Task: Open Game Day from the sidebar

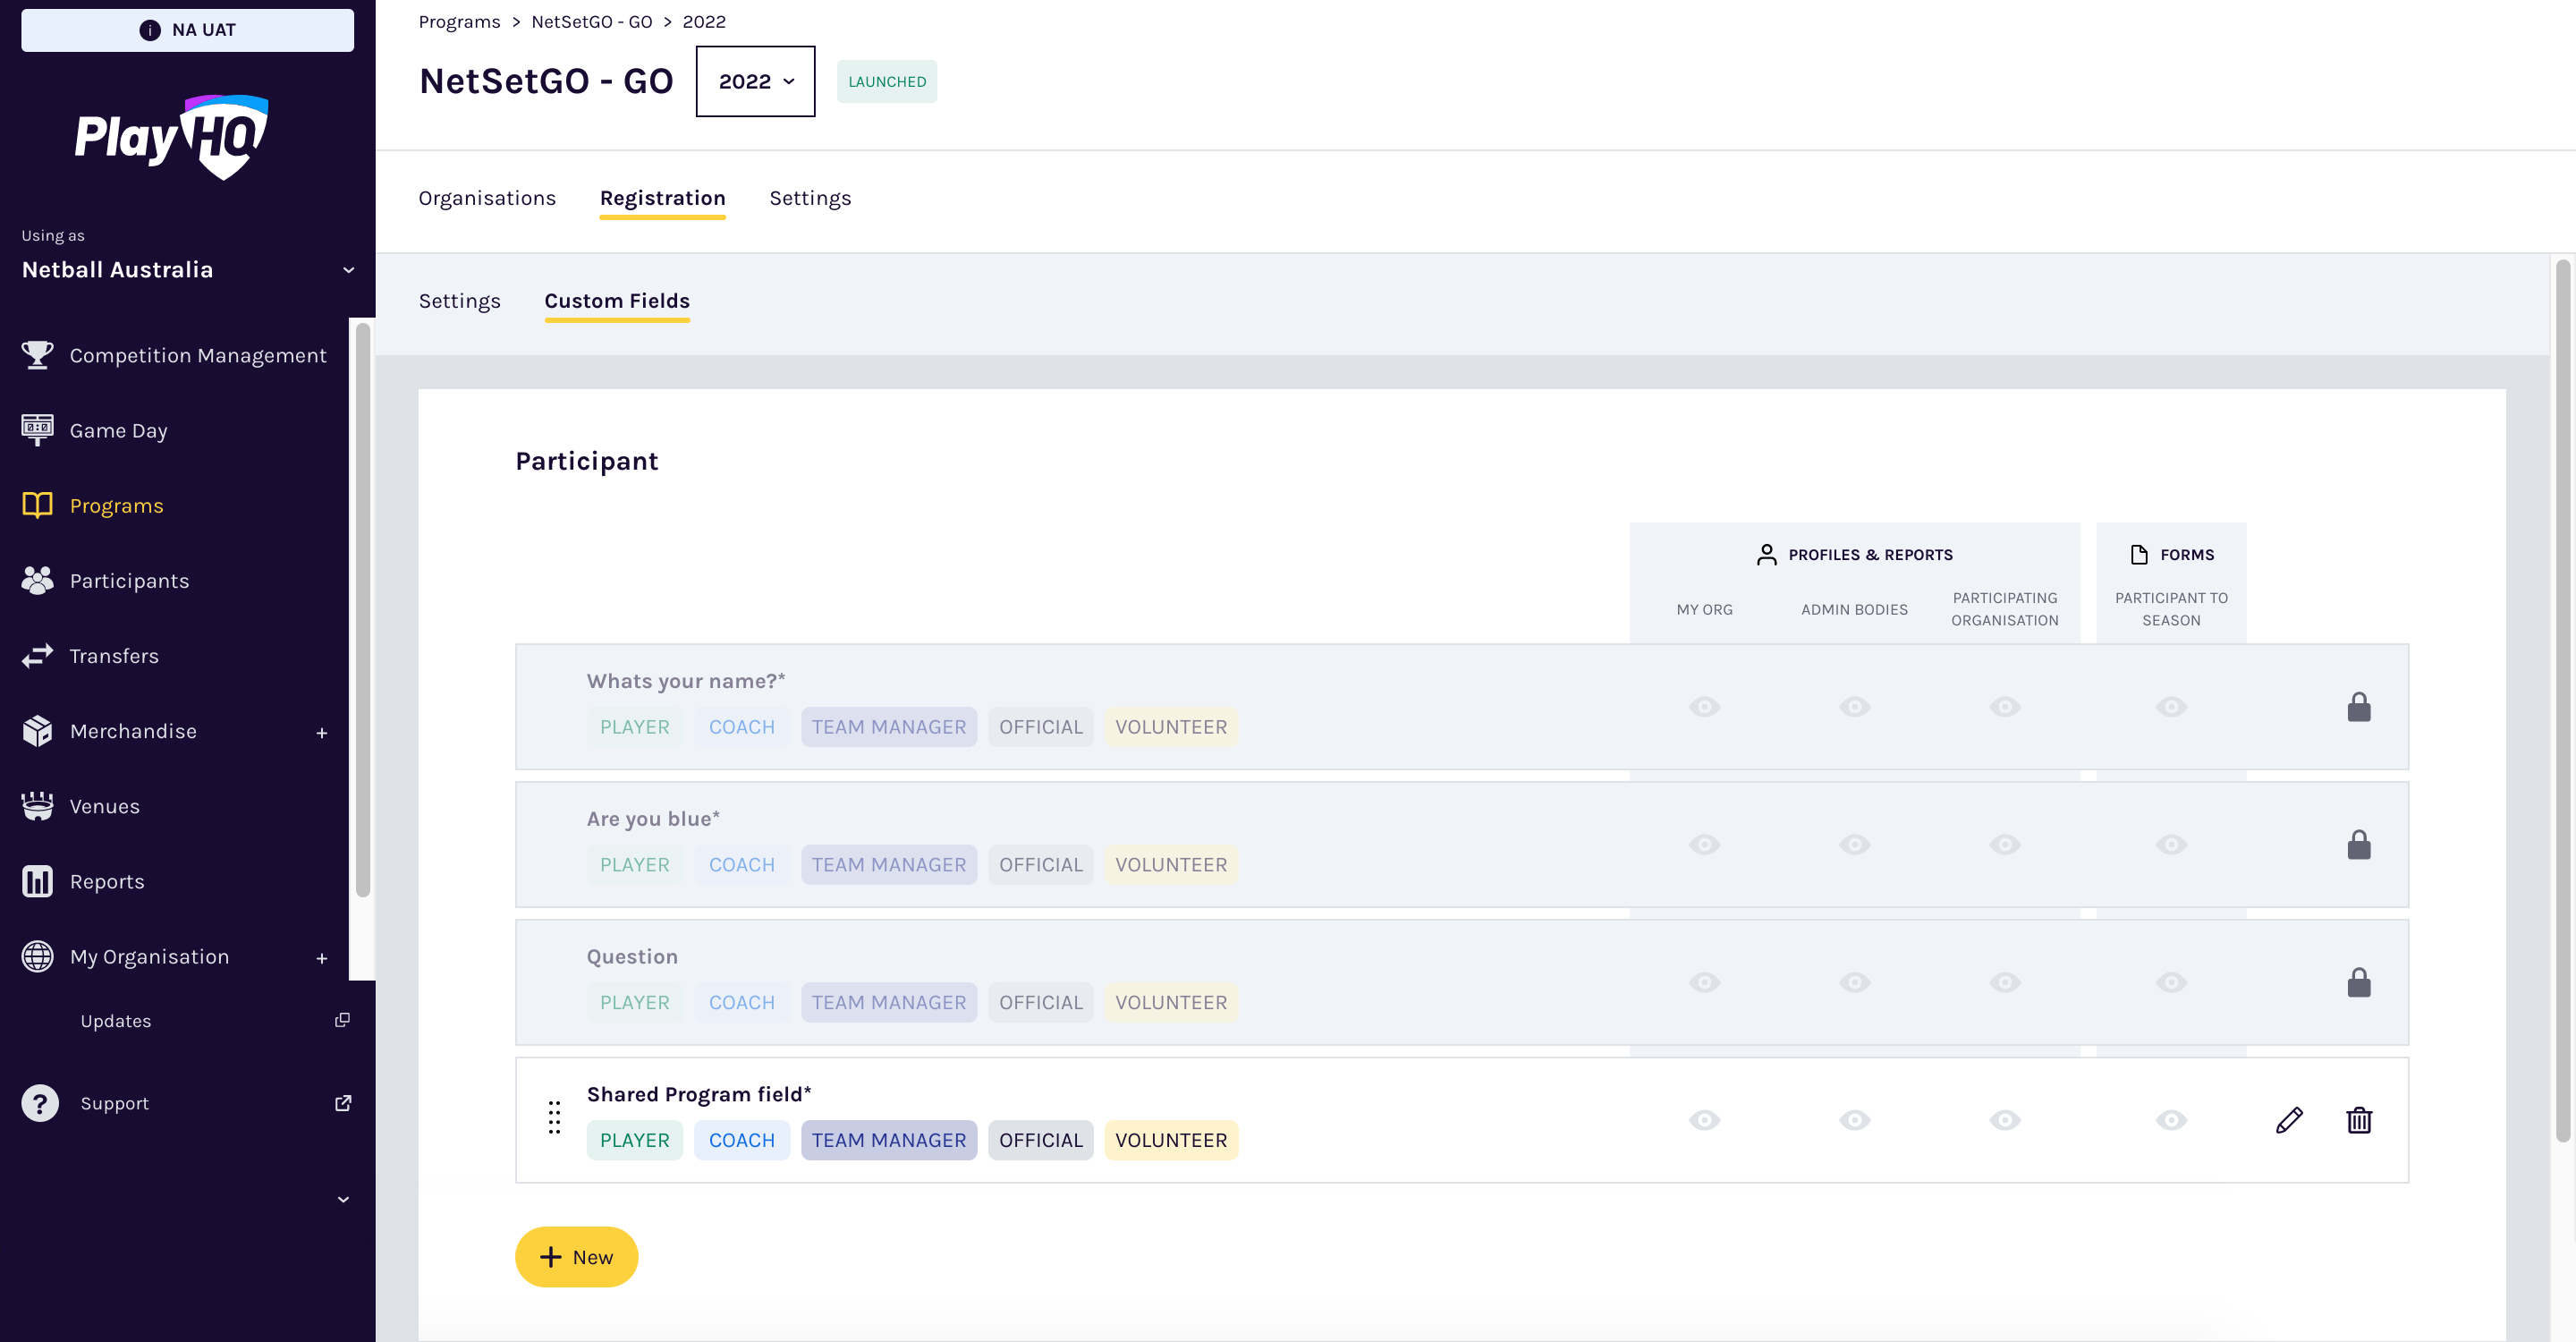Action: (x=118, y=430)
